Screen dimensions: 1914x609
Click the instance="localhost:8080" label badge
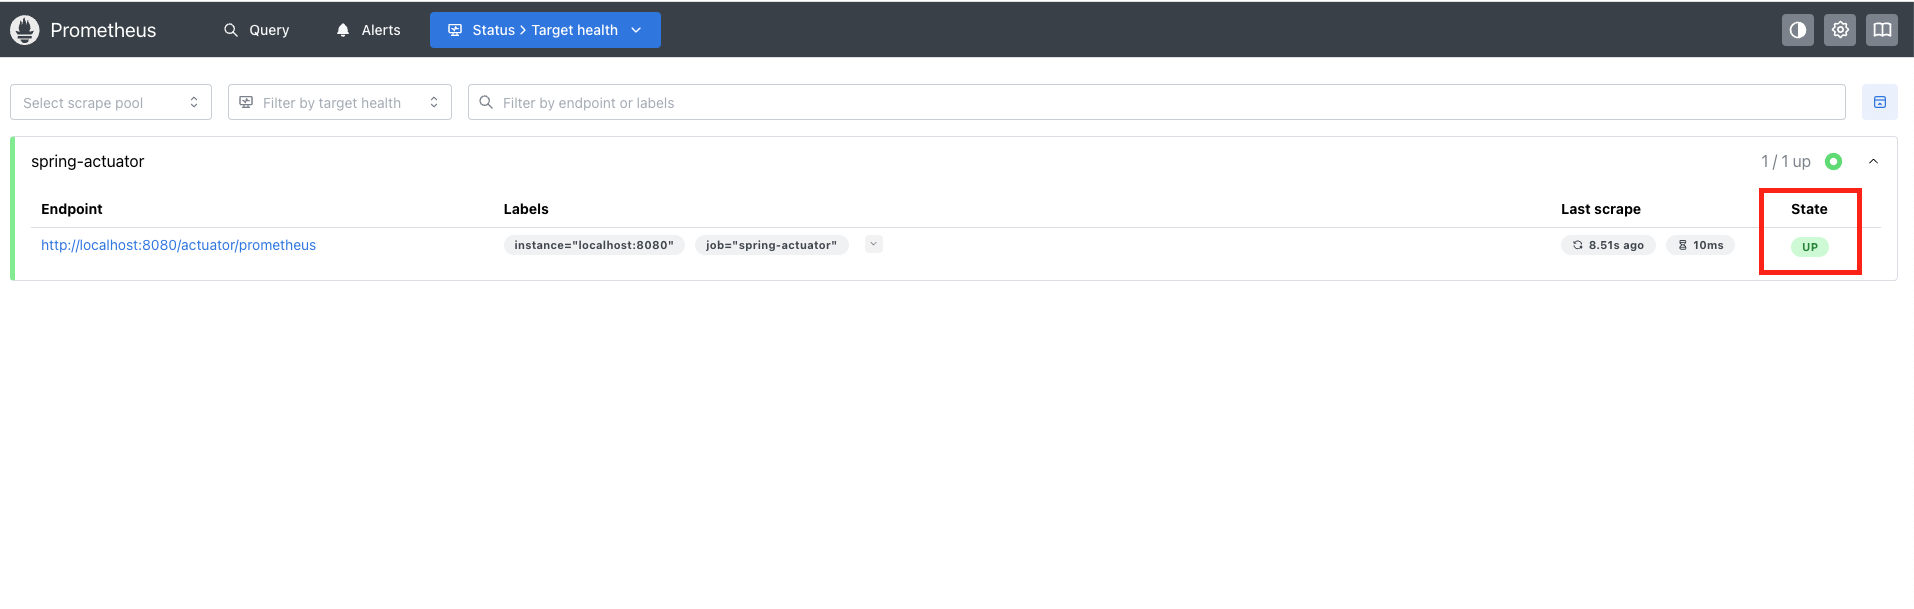tap(594, 245)
